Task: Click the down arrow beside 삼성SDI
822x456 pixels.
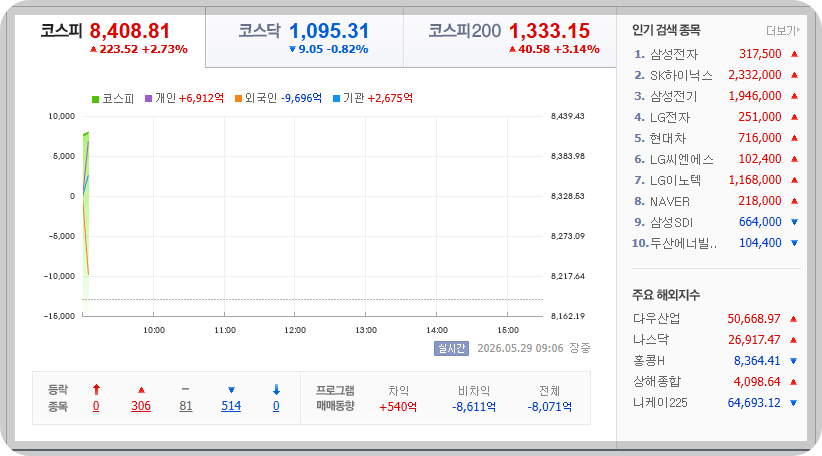Action: [794, 222]
